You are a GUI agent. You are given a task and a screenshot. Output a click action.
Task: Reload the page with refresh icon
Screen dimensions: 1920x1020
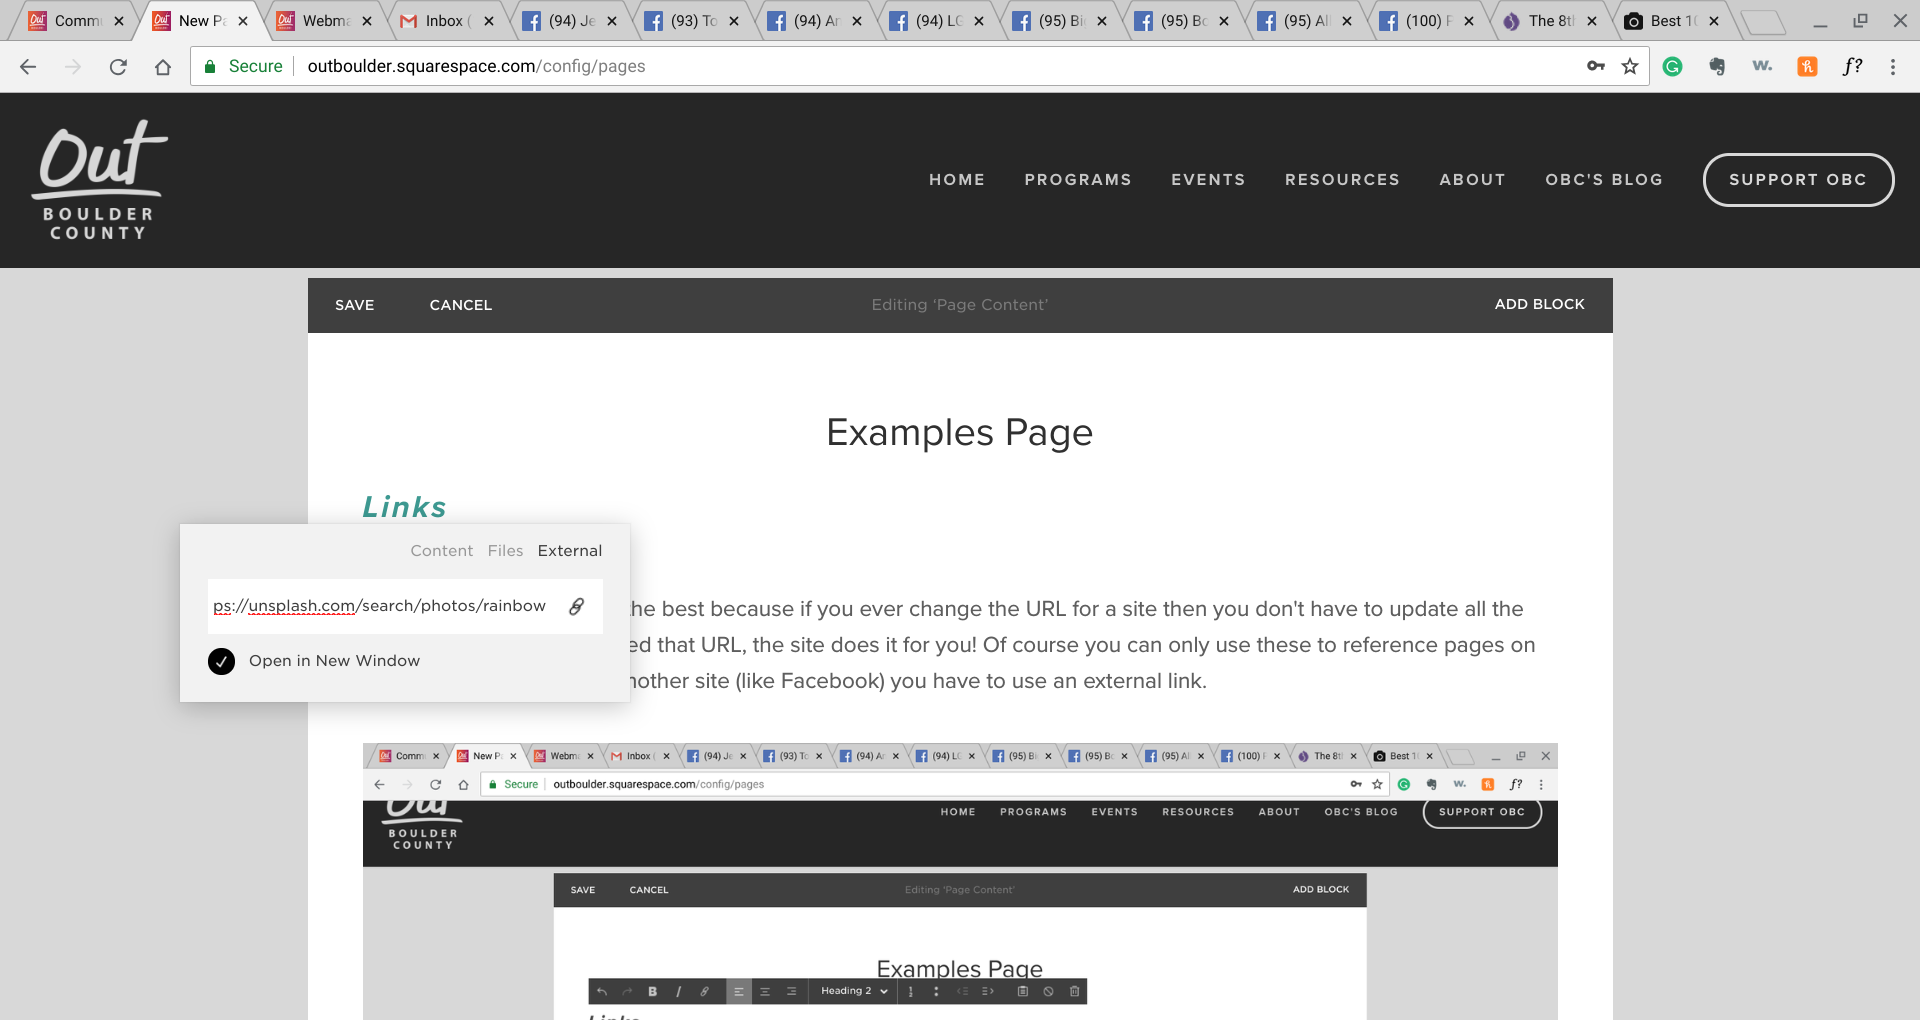[118, 67]
